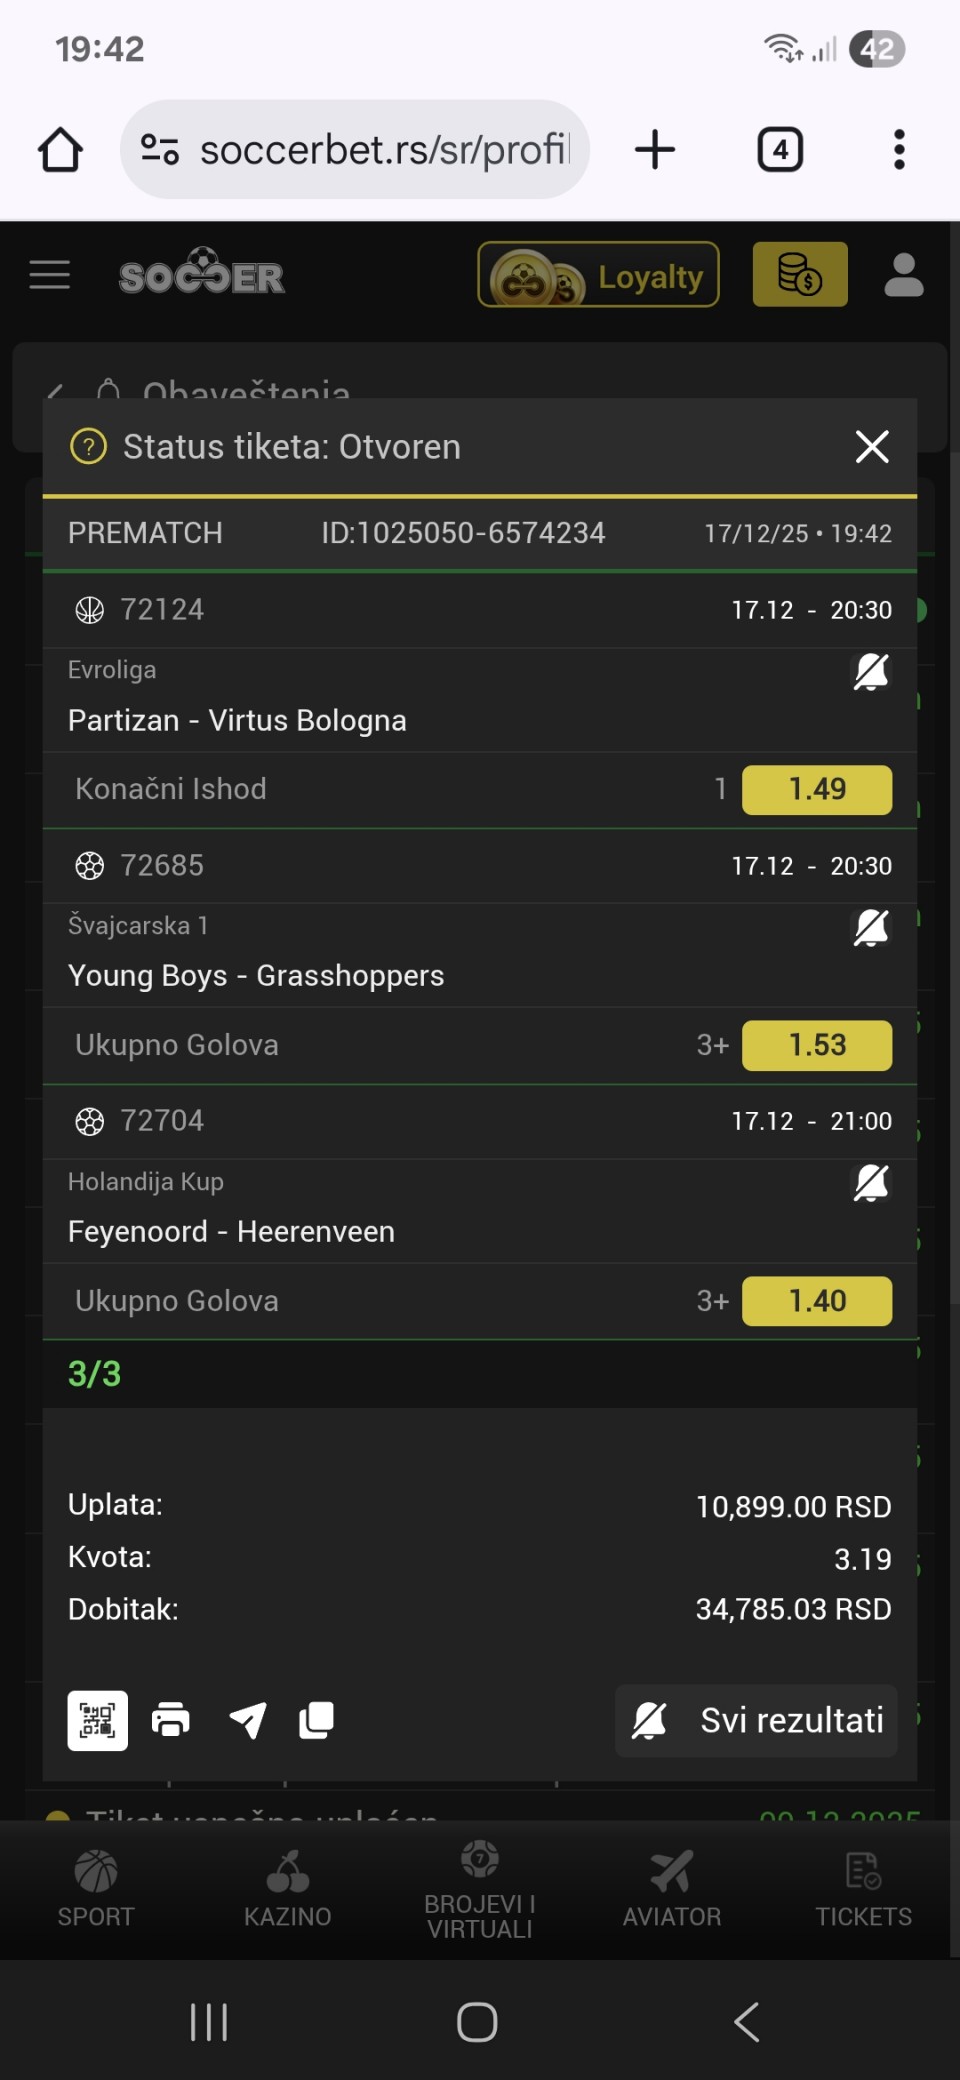Tap the soccerbet.rs address bar
Viewport: 960px width, 2080px height.
[383, 150]
